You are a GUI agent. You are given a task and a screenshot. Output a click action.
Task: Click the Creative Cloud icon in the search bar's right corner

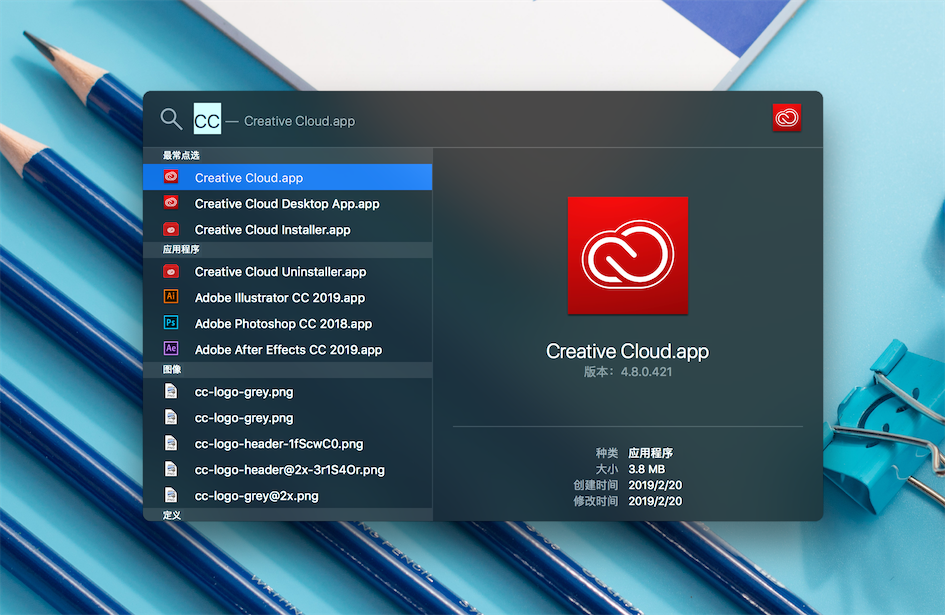click(786, 118)
